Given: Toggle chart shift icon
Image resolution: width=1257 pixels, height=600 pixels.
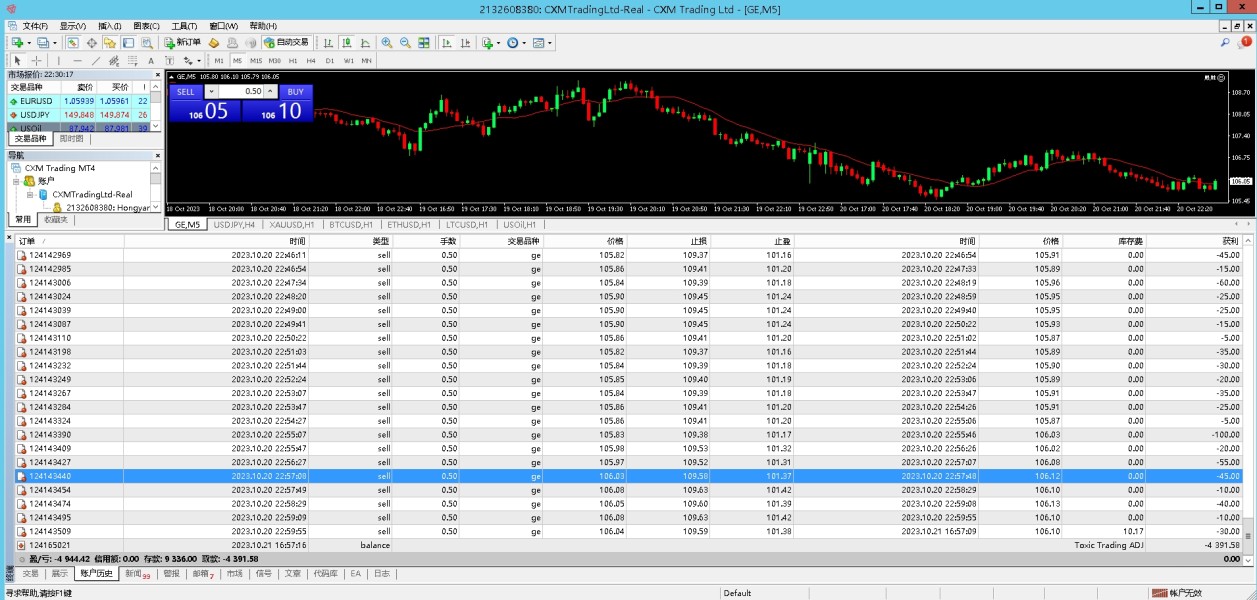Looking at the screenshot, I should pos(465,43).
